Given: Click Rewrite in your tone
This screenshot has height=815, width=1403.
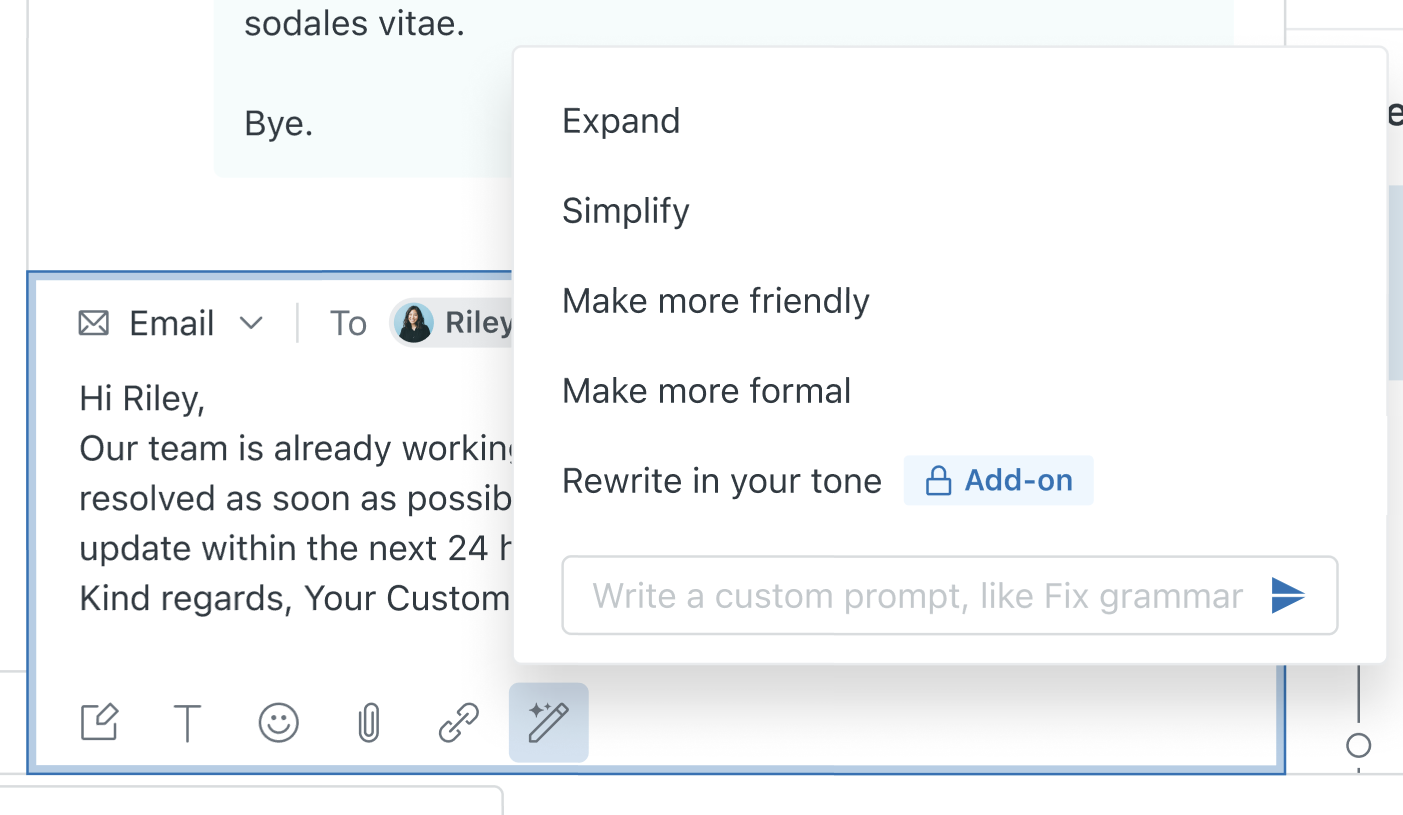Looking at the screenshot, I should (x=722, y=481).
